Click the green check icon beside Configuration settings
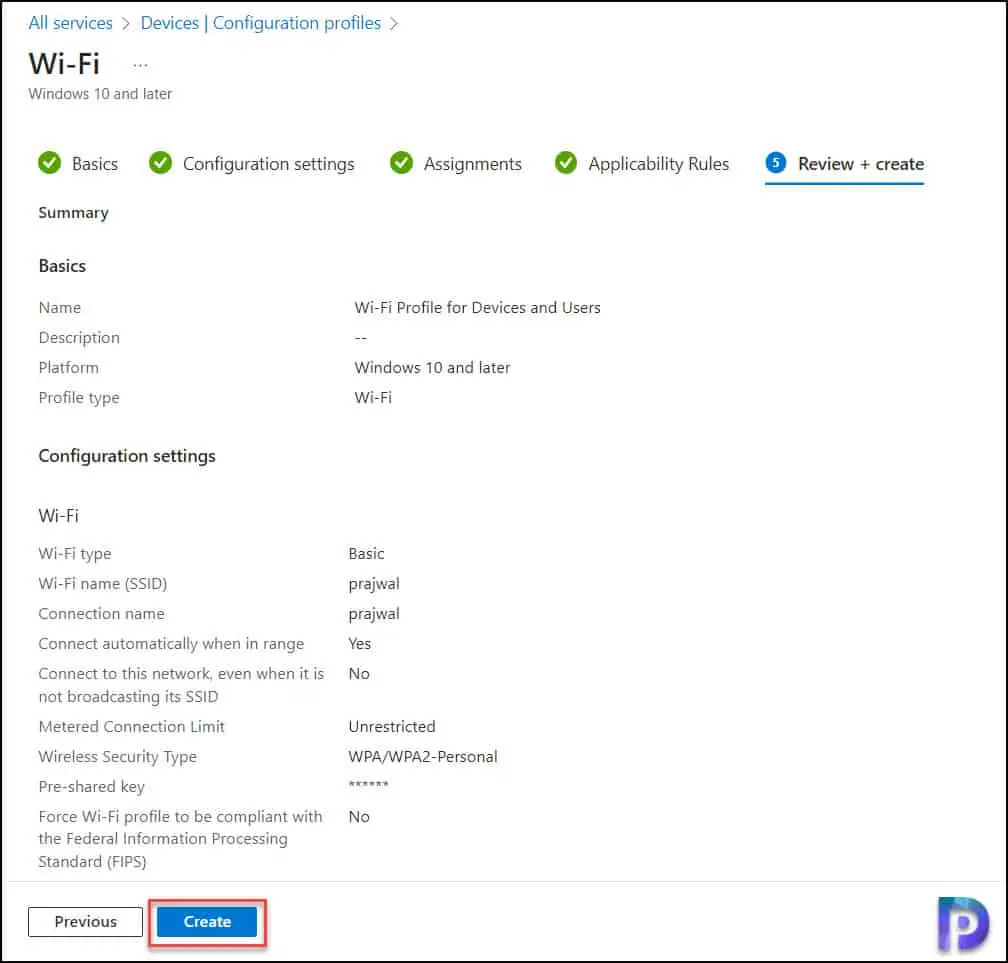This screenshot has width=1008, height=963. (160, 163)
